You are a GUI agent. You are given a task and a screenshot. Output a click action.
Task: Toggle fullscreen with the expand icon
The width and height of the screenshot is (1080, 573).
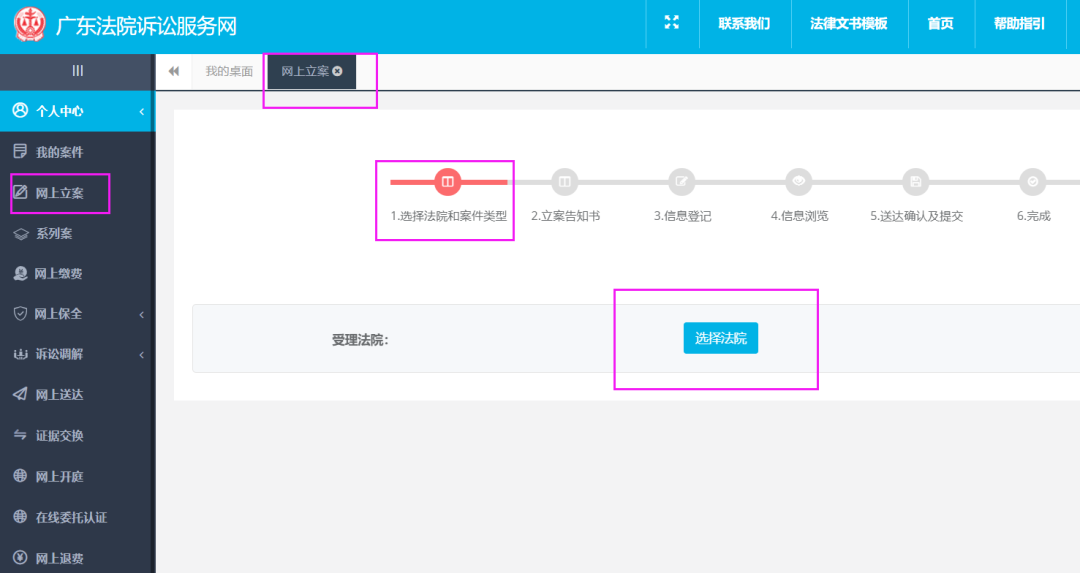672,23
